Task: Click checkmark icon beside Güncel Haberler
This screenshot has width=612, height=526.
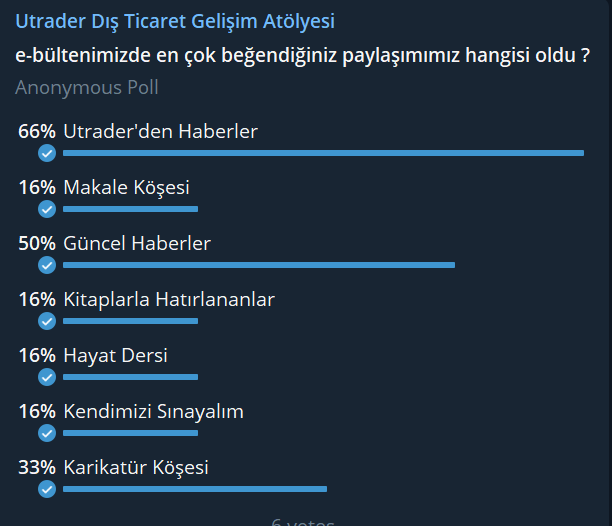Action: coord(46,265)
